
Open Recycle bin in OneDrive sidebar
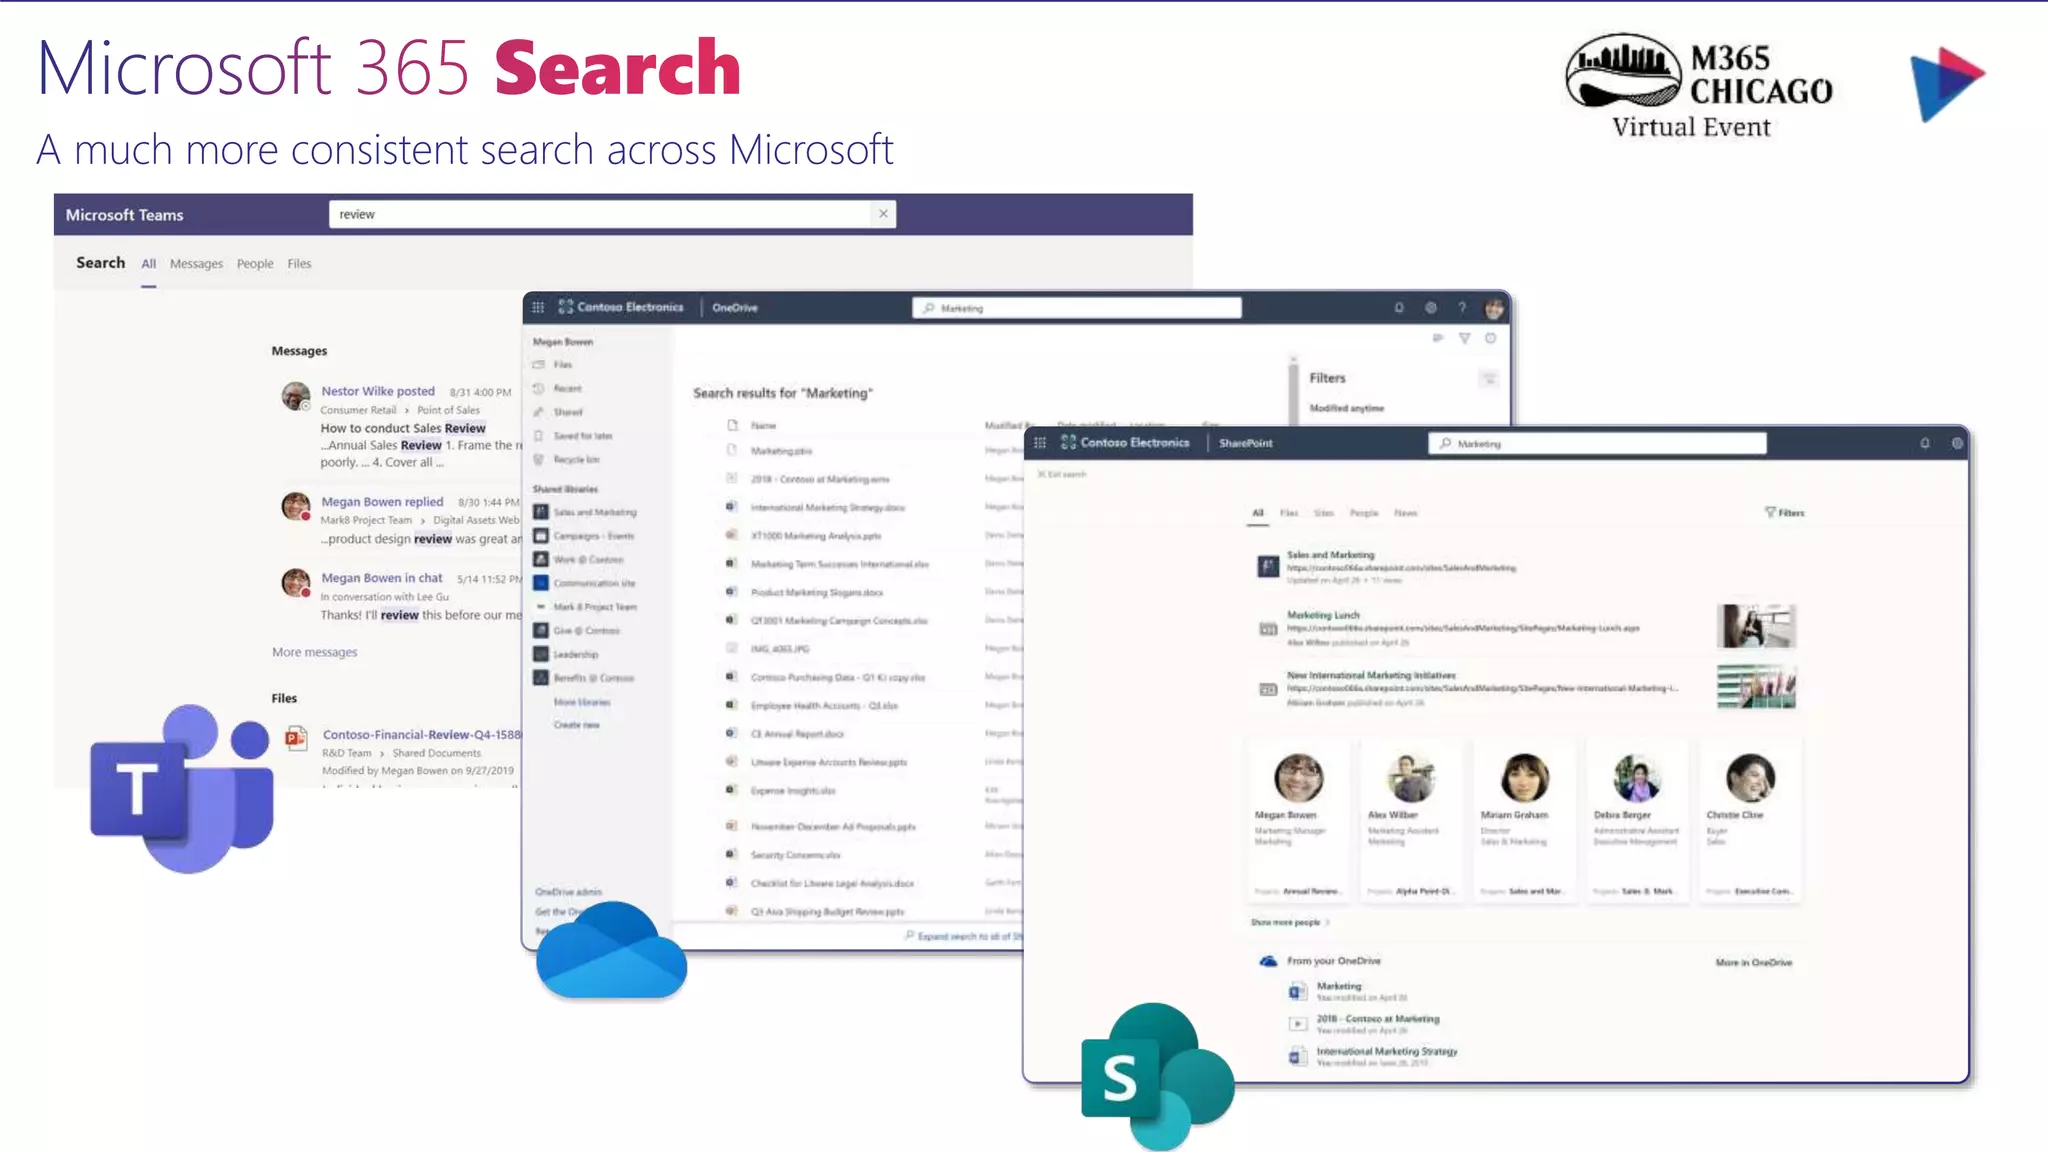click(576, 460)
